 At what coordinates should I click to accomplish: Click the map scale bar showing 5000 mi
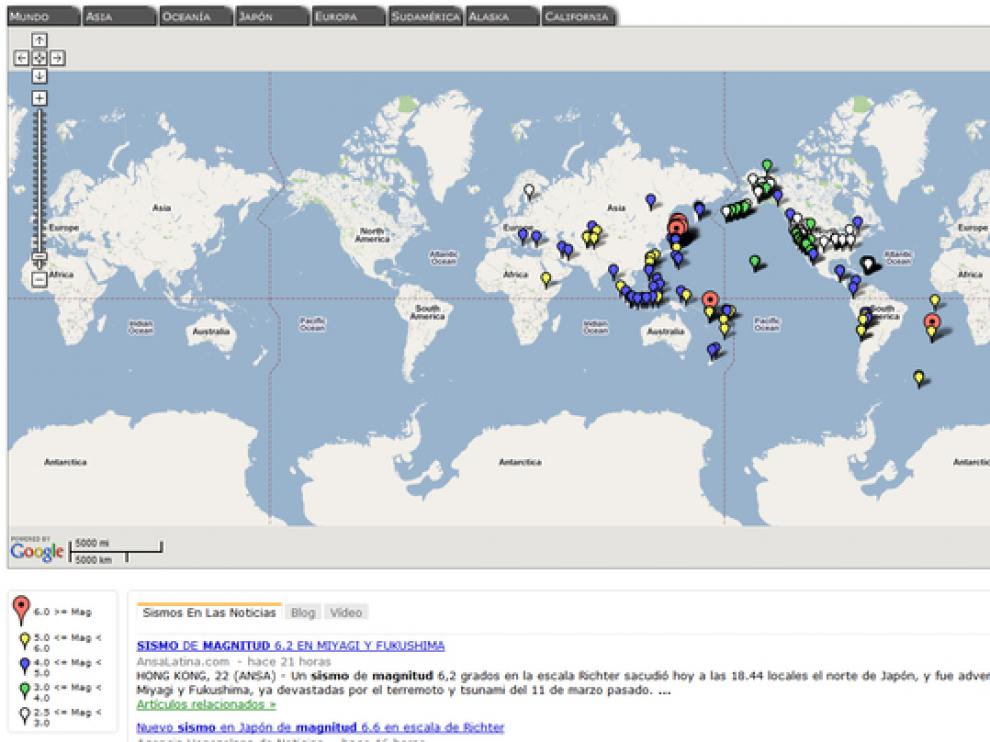coord(116,551)
